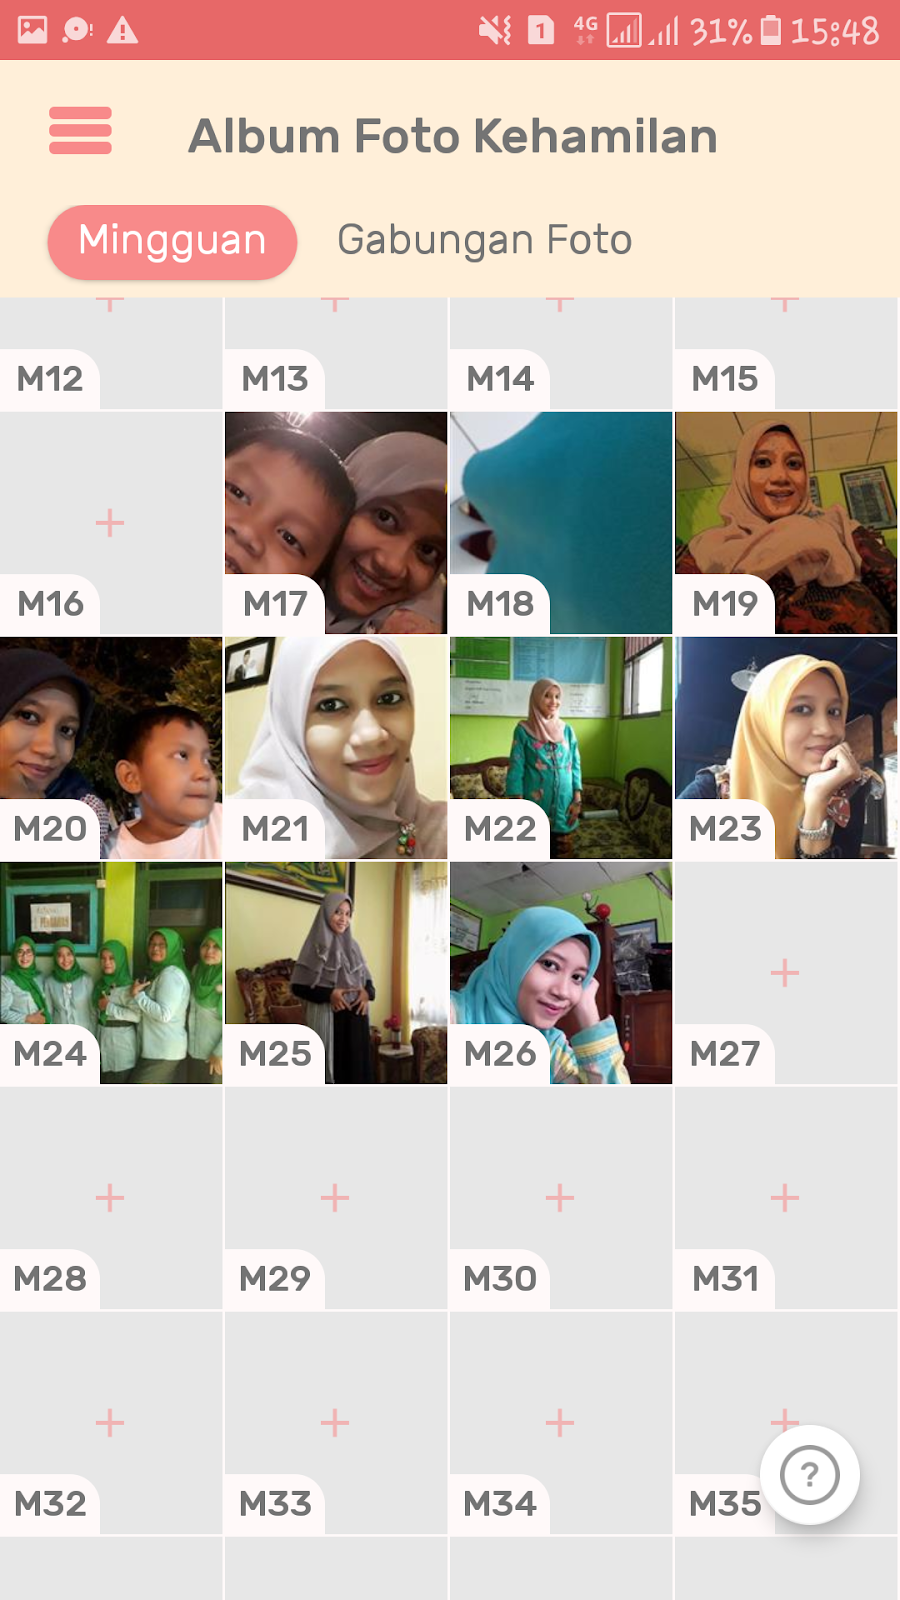Screen dimensions: 900x1600
Task: Open the M17 week photo
Action: click(336, 523)
